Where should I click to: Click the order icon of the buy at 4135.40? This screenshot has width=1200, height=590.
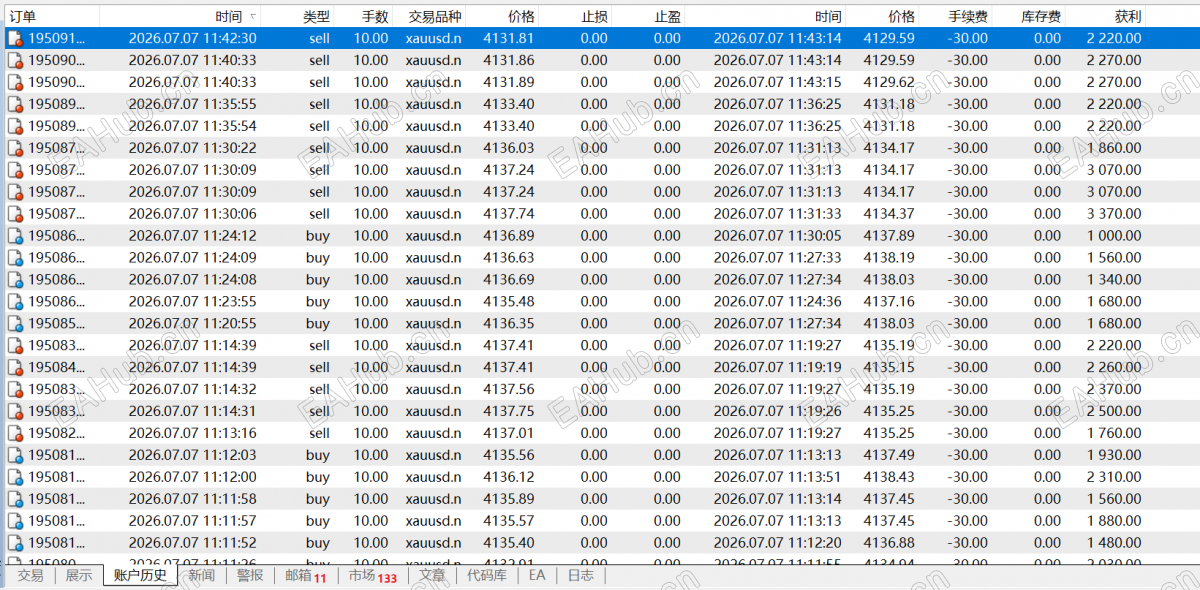coord(15,545)
